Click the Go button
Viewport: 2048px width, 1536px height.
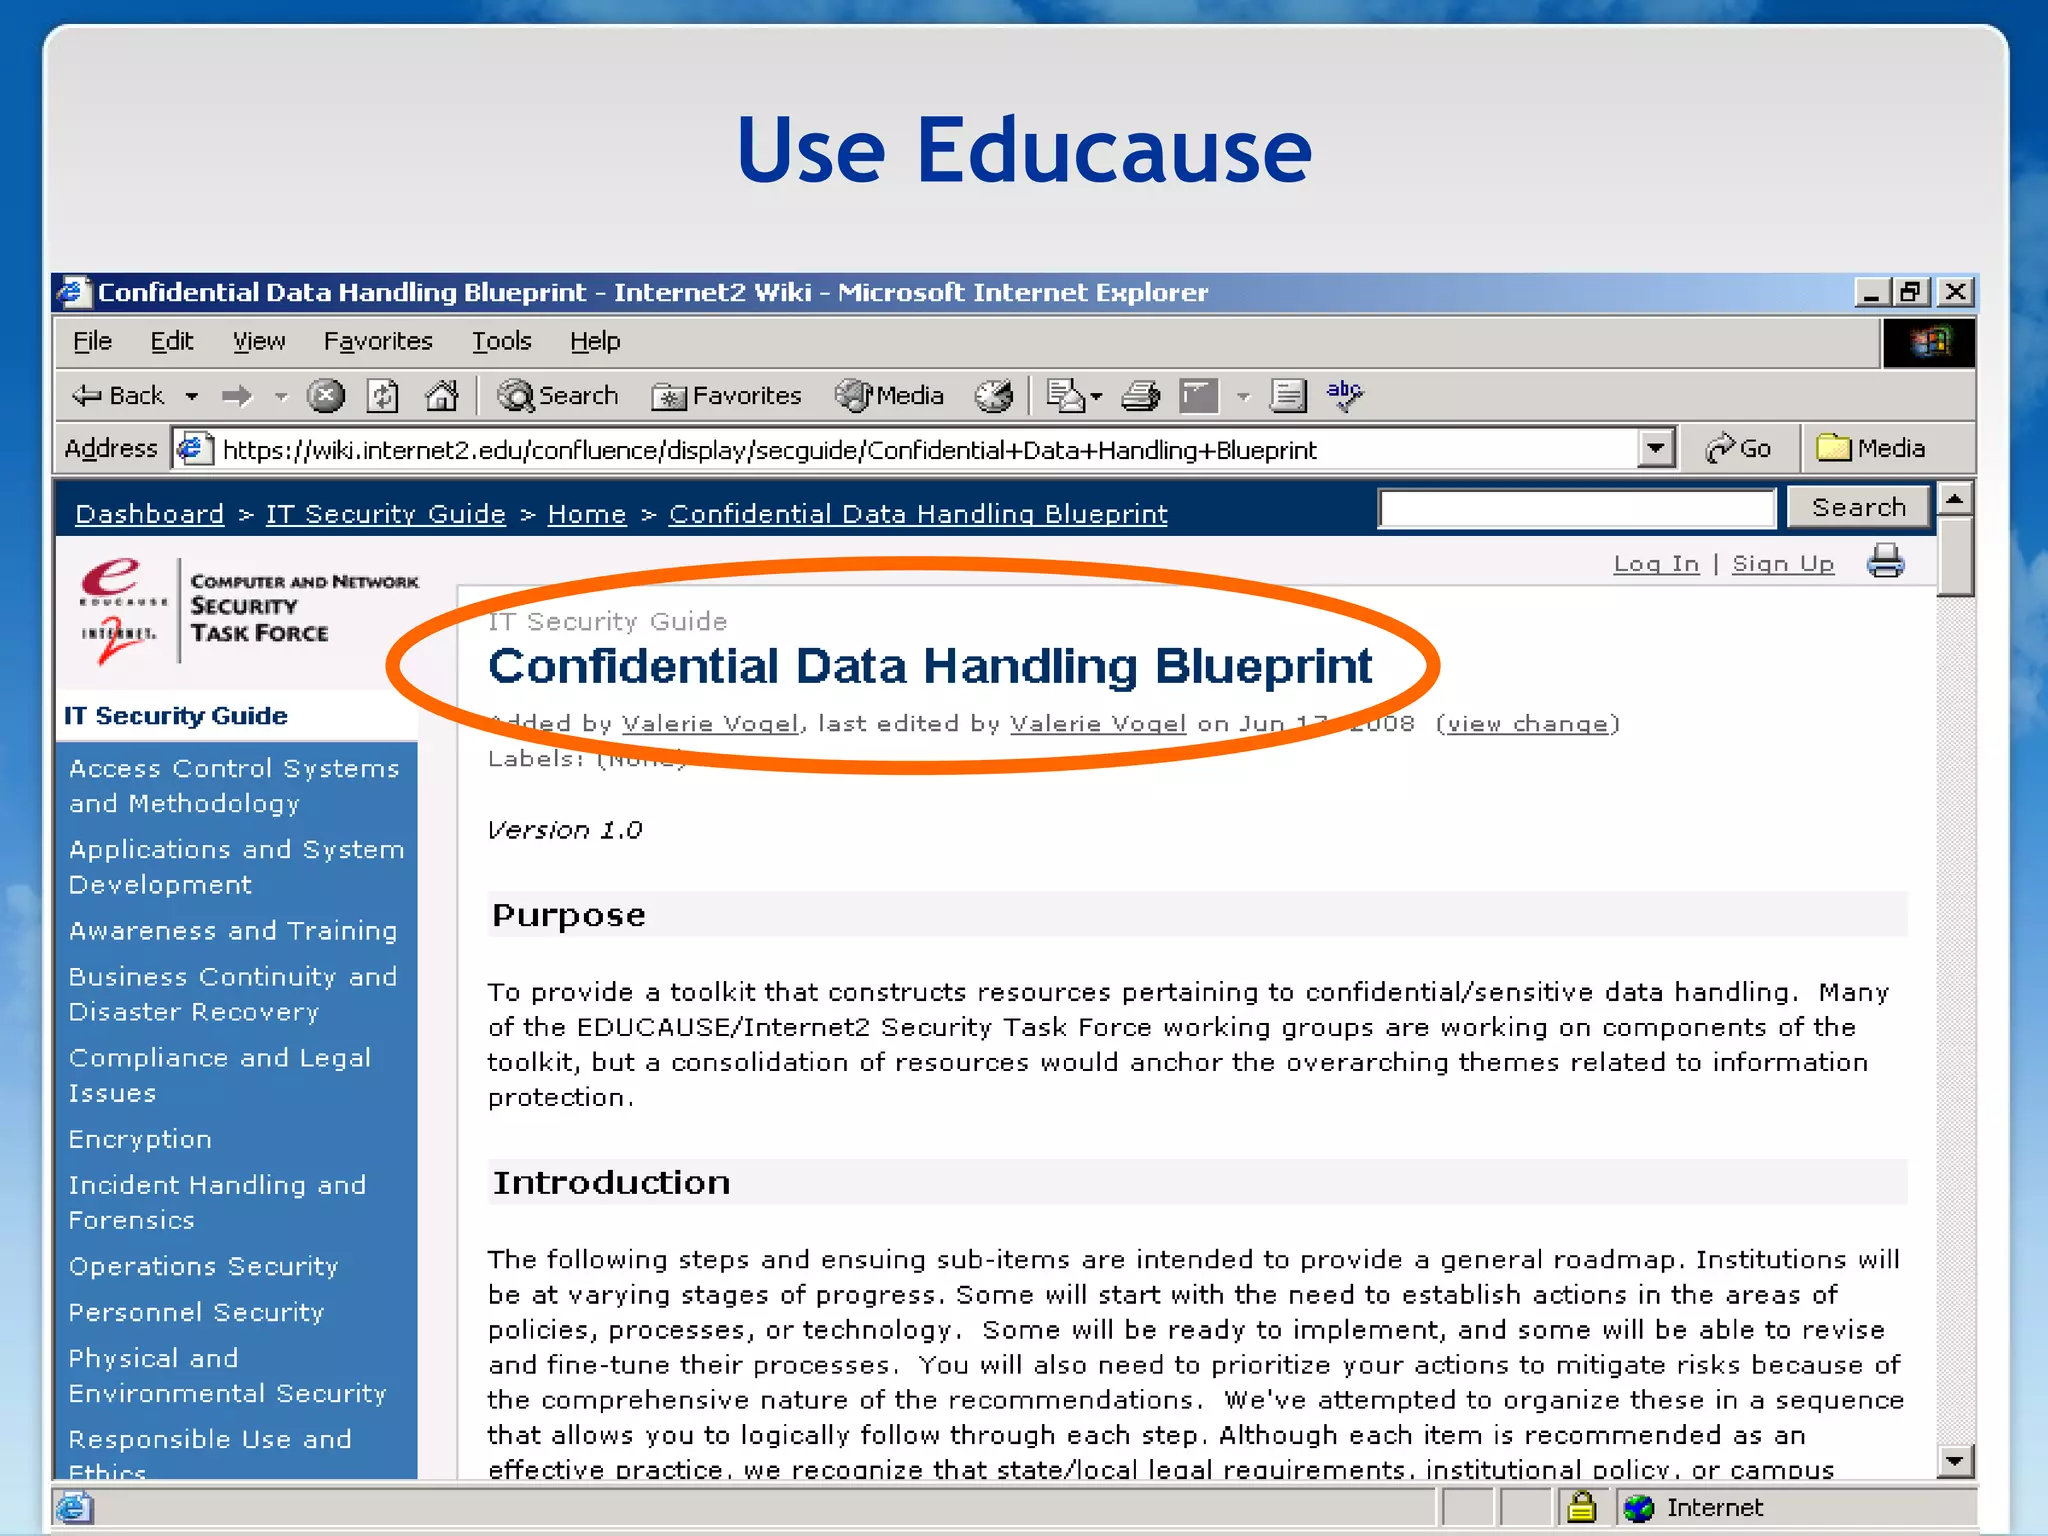1739,448
